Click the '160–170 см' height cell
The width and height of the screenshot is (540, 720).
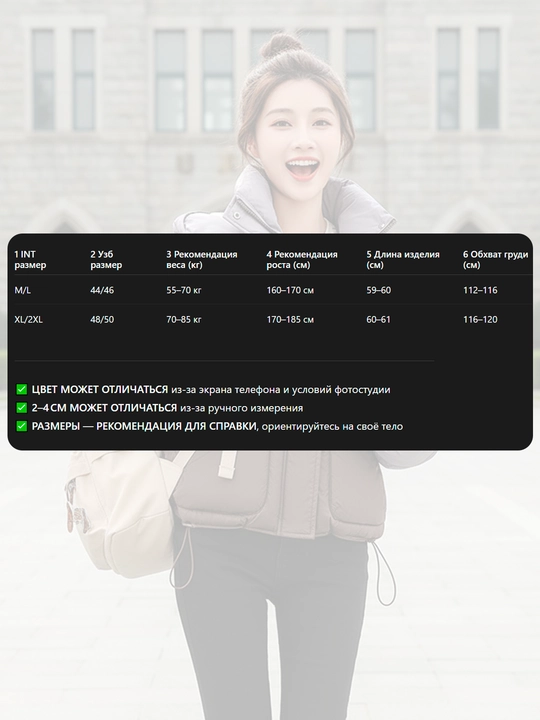click(x=290, y=290)
